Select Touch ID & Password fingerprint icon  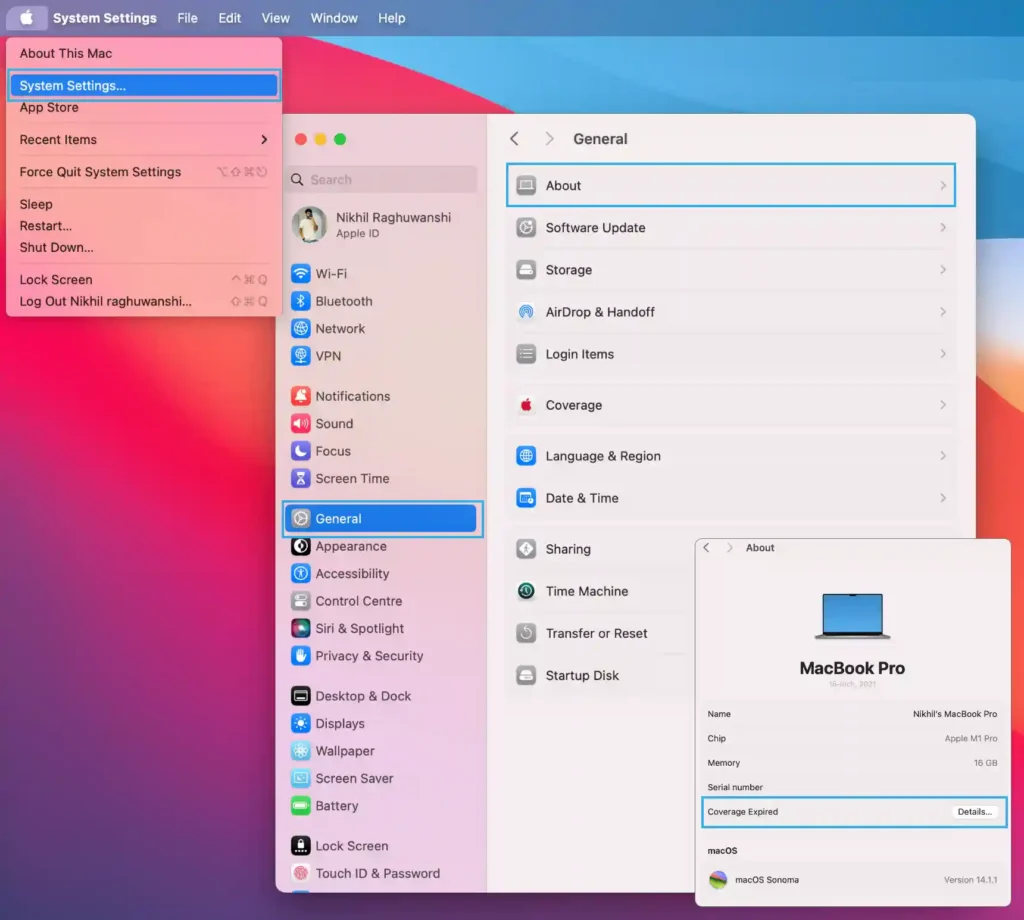click(300, 874)
